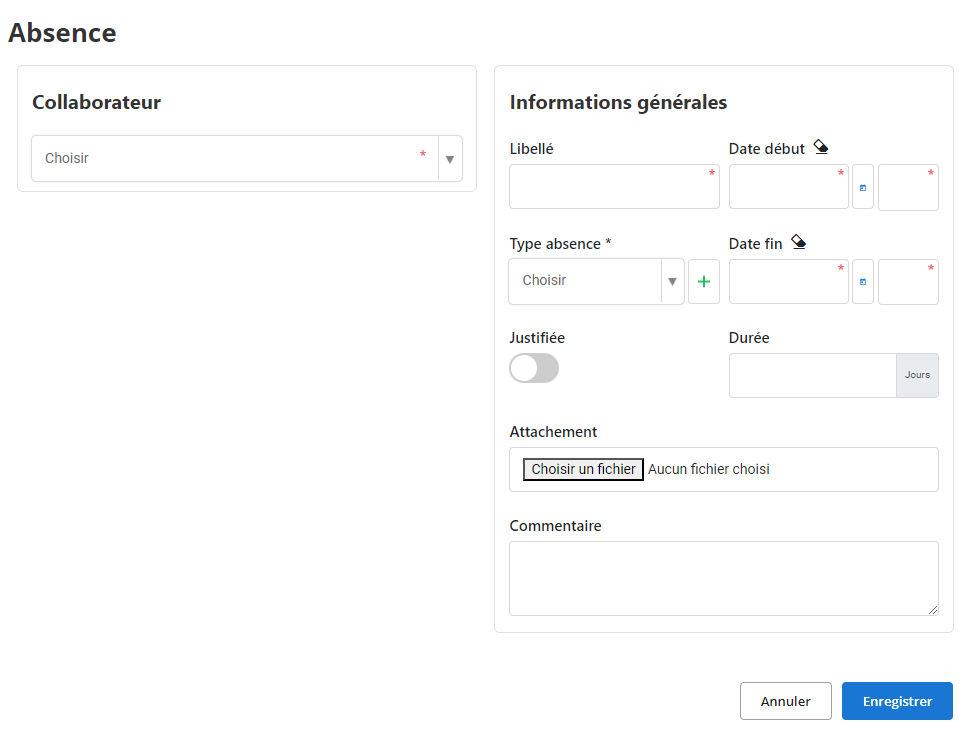Expand the Collaborateur dropdown arrow
Viewport: 971px width, 748px height.
(450, 159)
